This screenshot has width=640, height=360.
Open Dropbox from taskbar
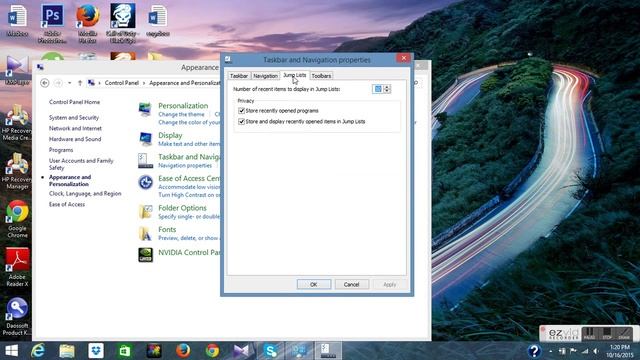click(96, 351)
